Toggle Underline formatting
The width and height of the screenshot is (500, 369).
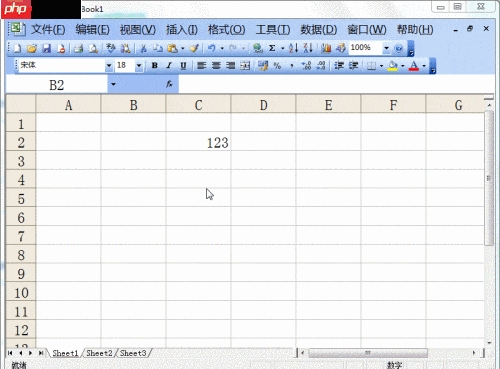183,66
